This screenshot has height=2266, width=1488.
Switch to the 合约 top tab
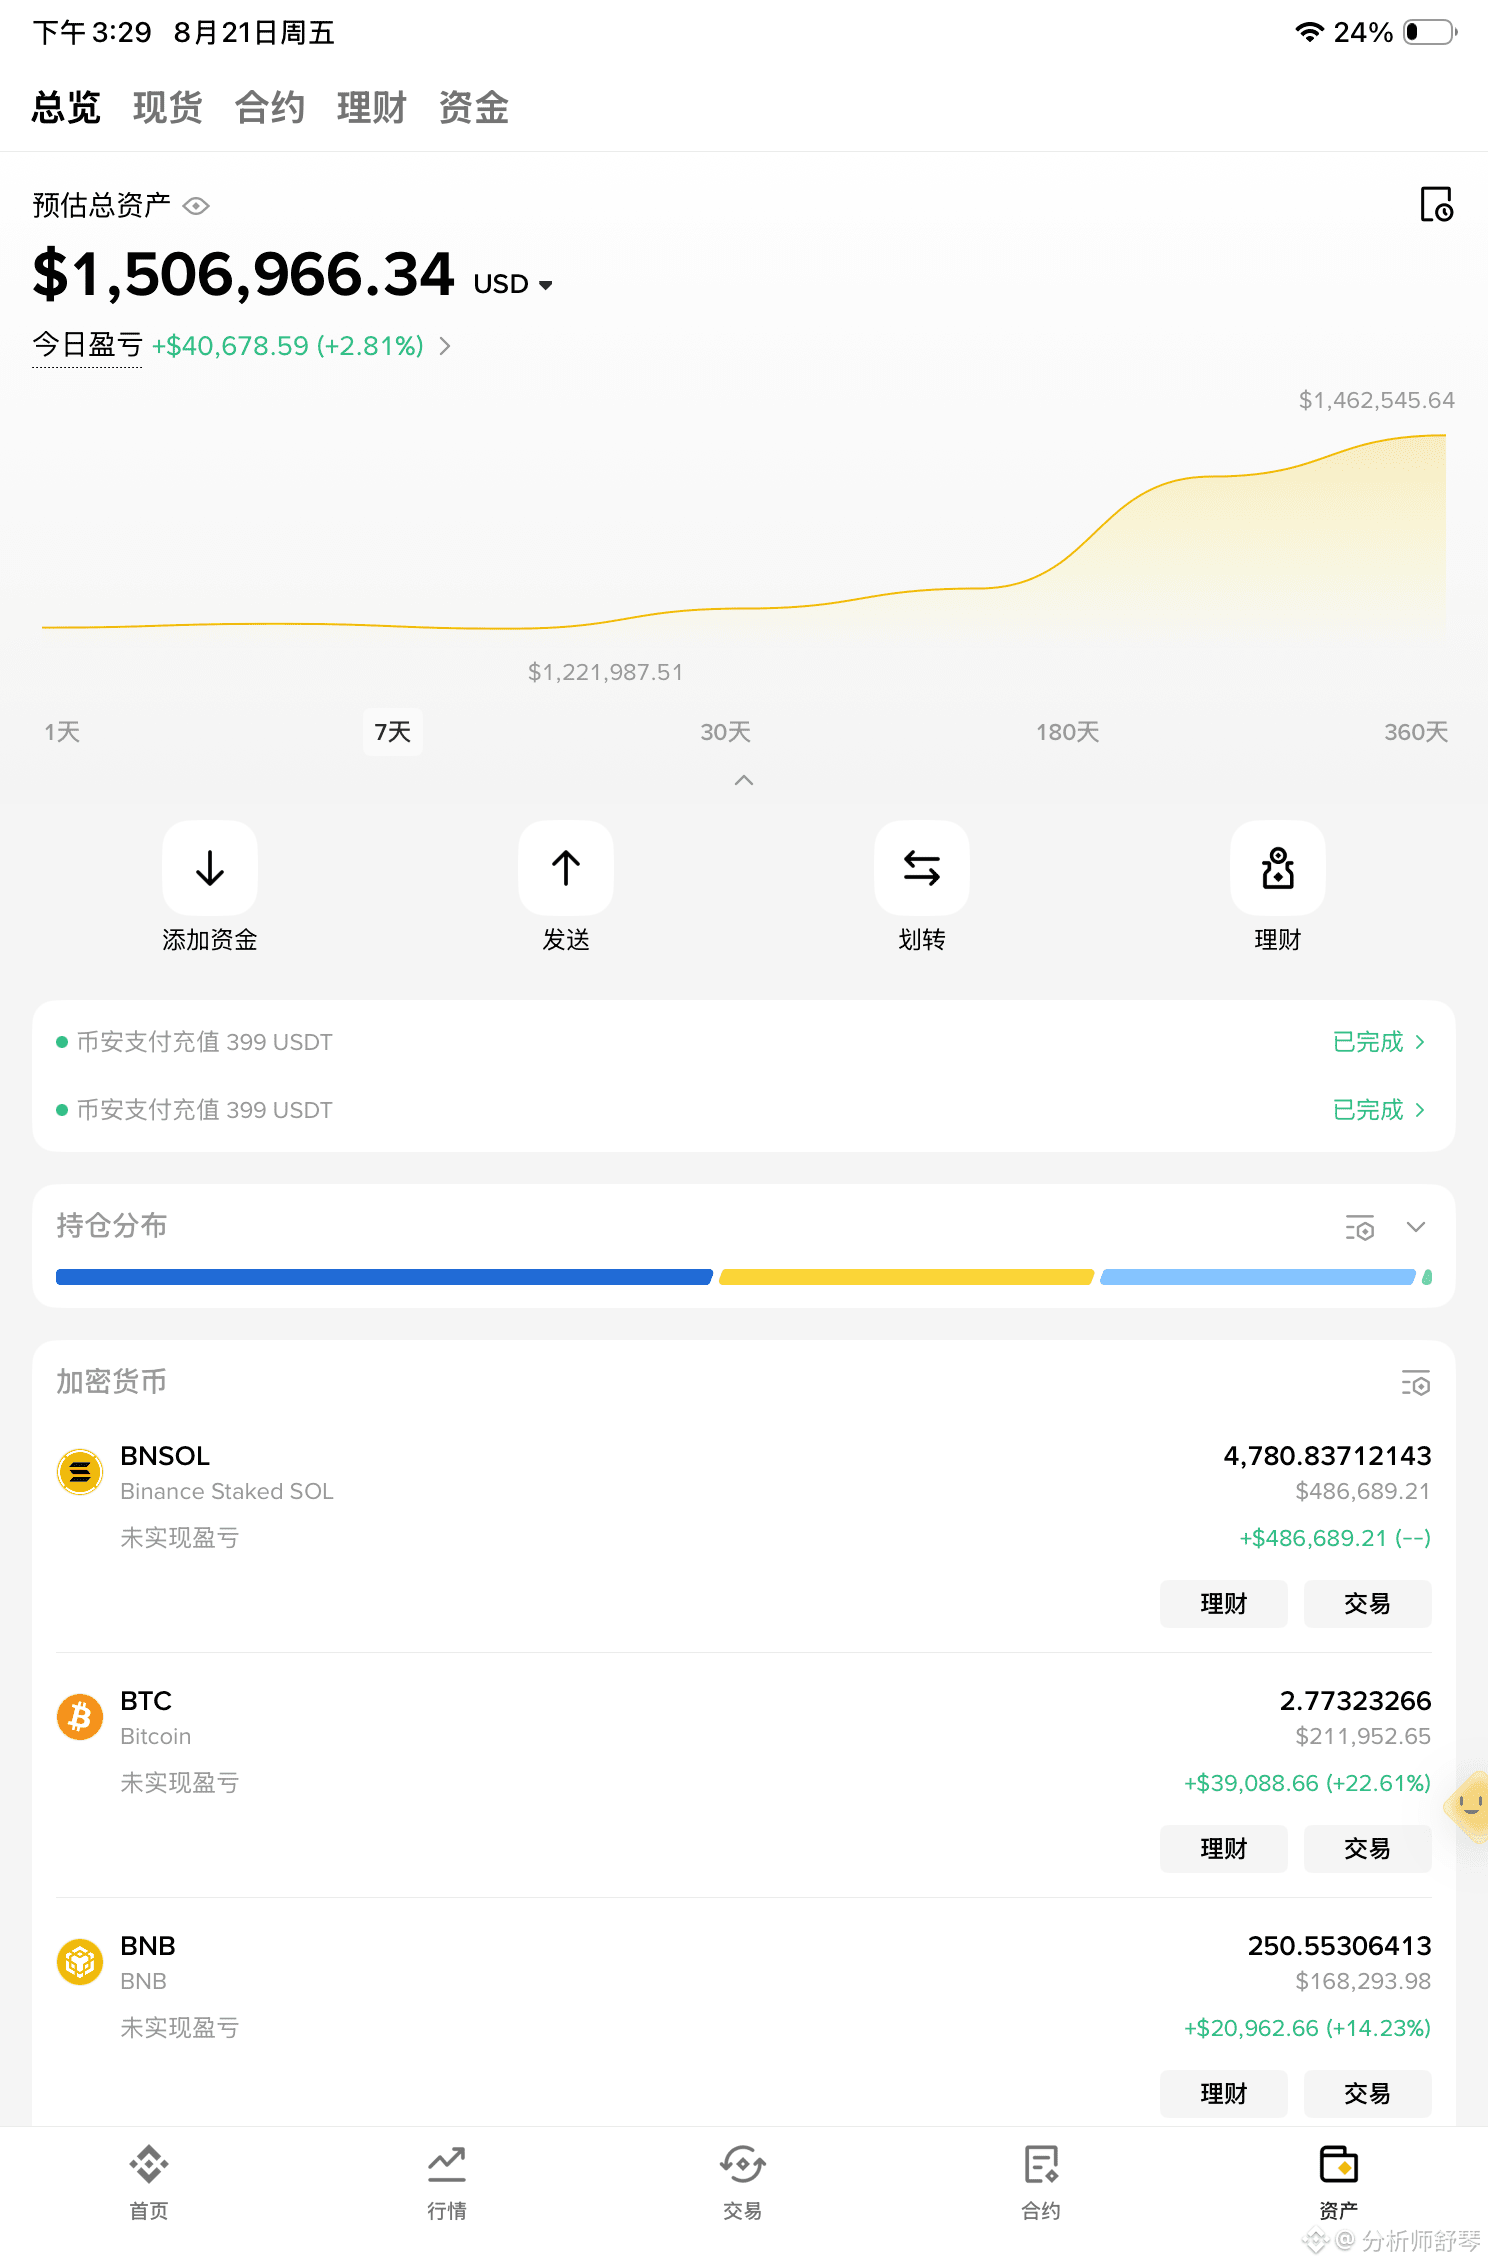270,107
